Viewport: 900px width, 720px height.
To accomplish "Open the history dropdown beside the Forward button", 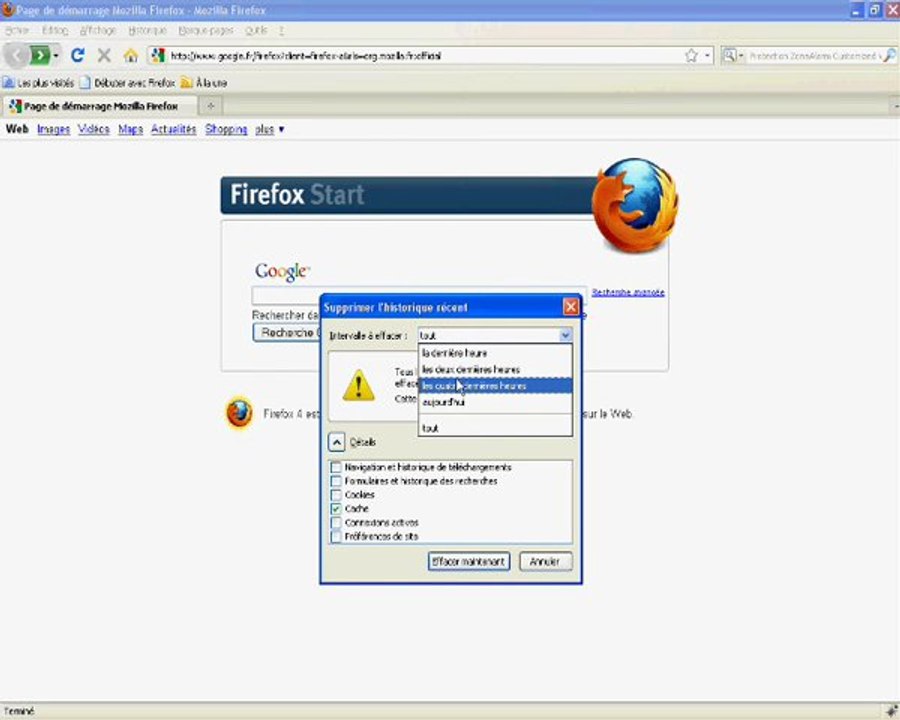I will point(56,56).
